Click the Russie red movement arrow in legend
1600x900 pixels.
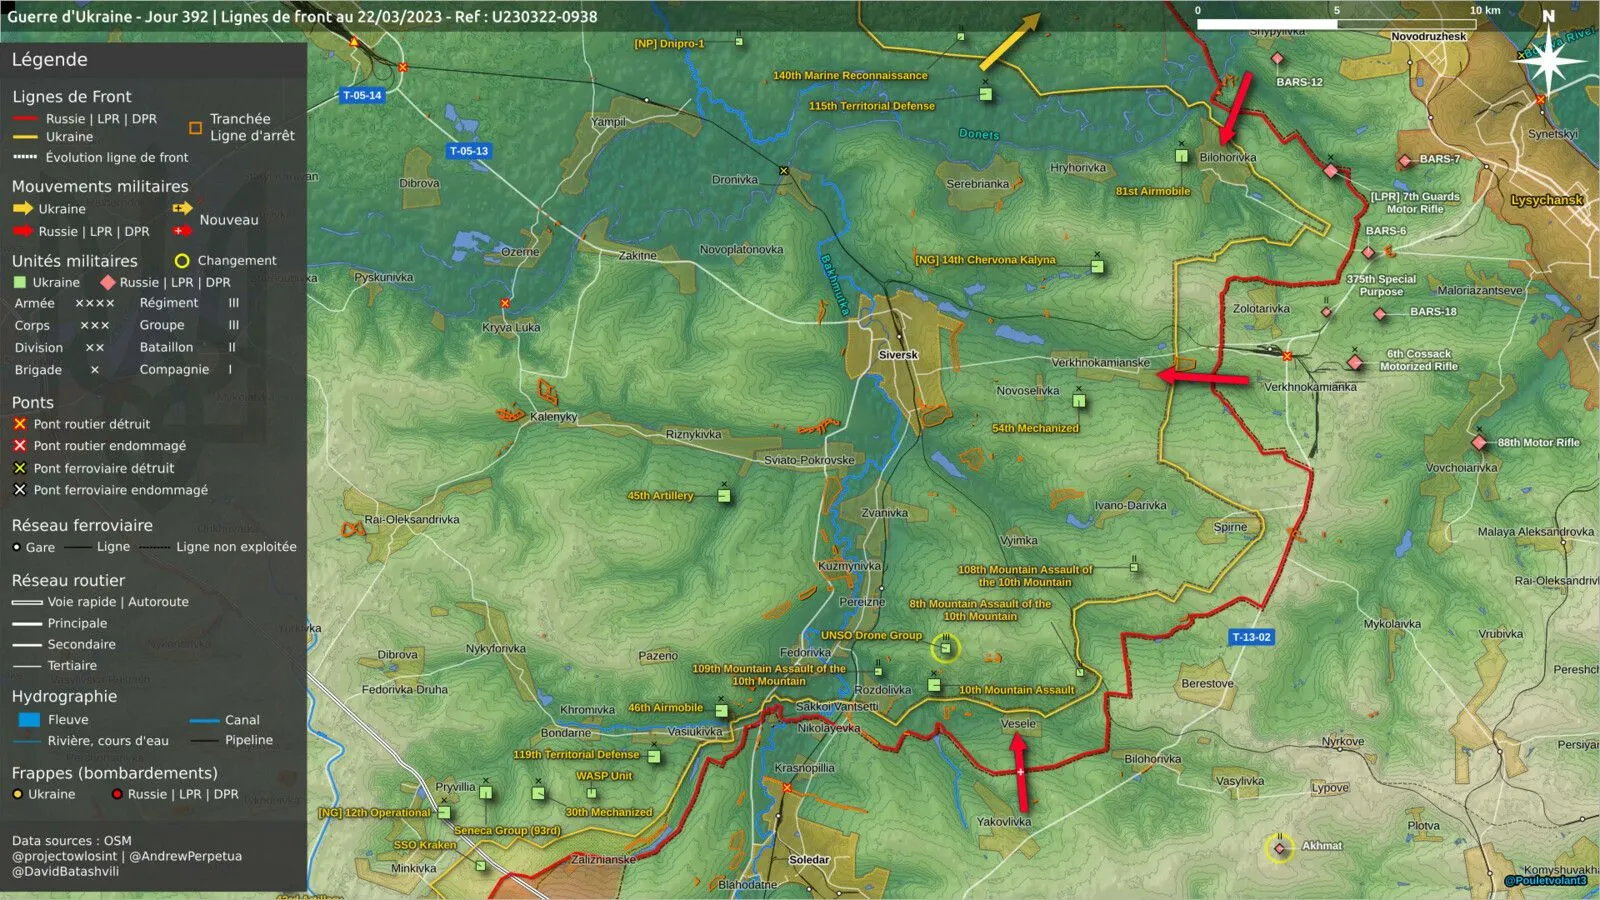point(22,231)
